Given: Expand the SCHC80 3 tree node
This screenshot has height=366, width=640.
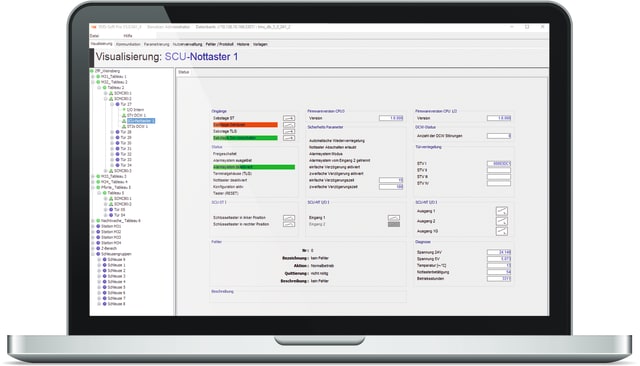Looking at the screenshot, I should 105,171.
